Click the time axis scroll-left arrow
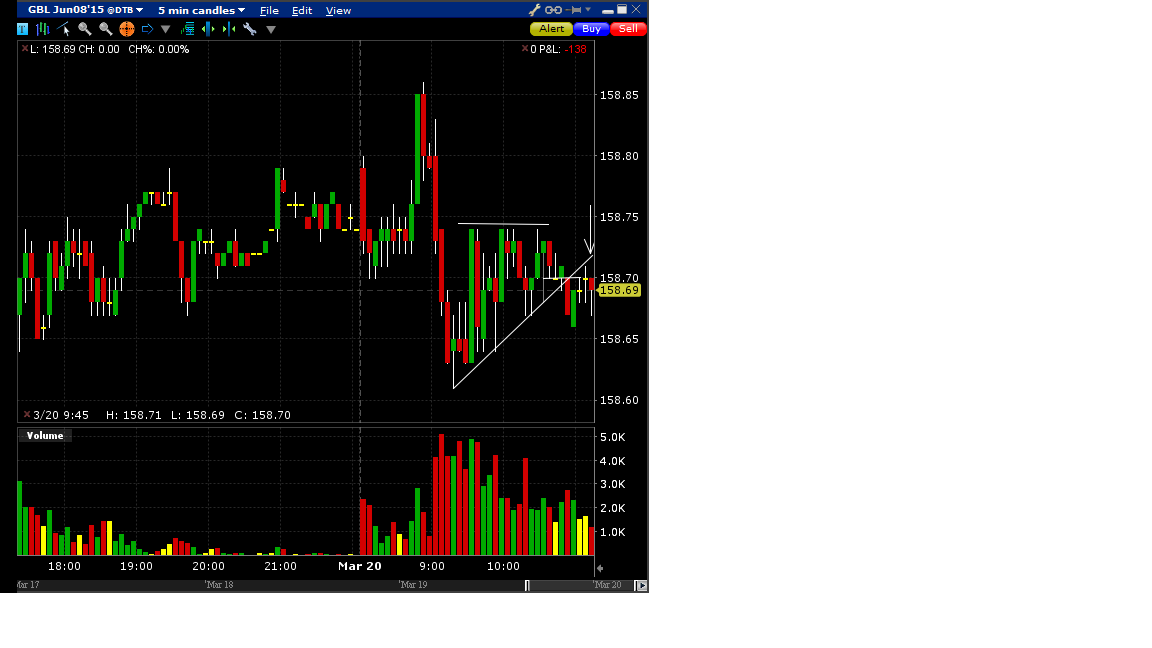Viewport: 1152px width, 648px height. [x=600, y=568]
